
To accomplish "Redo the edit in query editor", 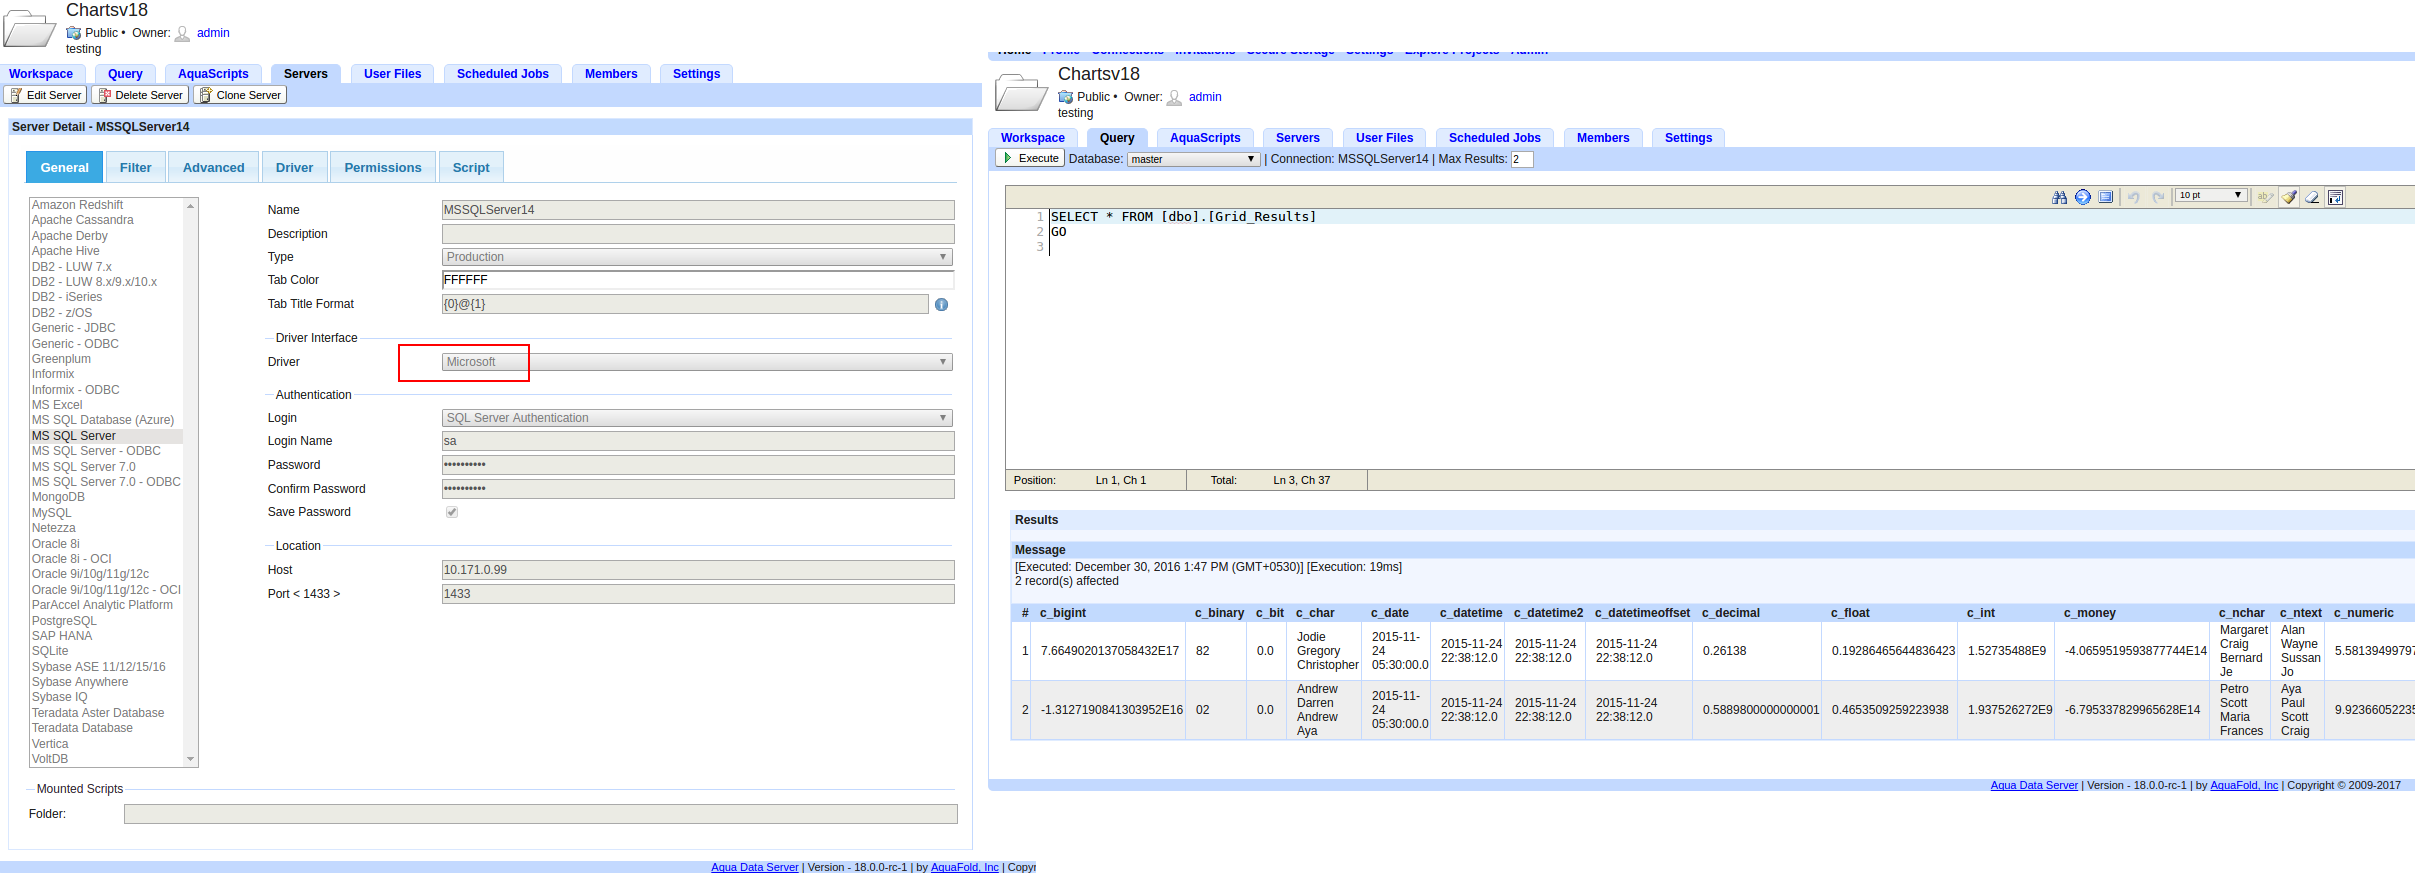I will point(2158,197).
